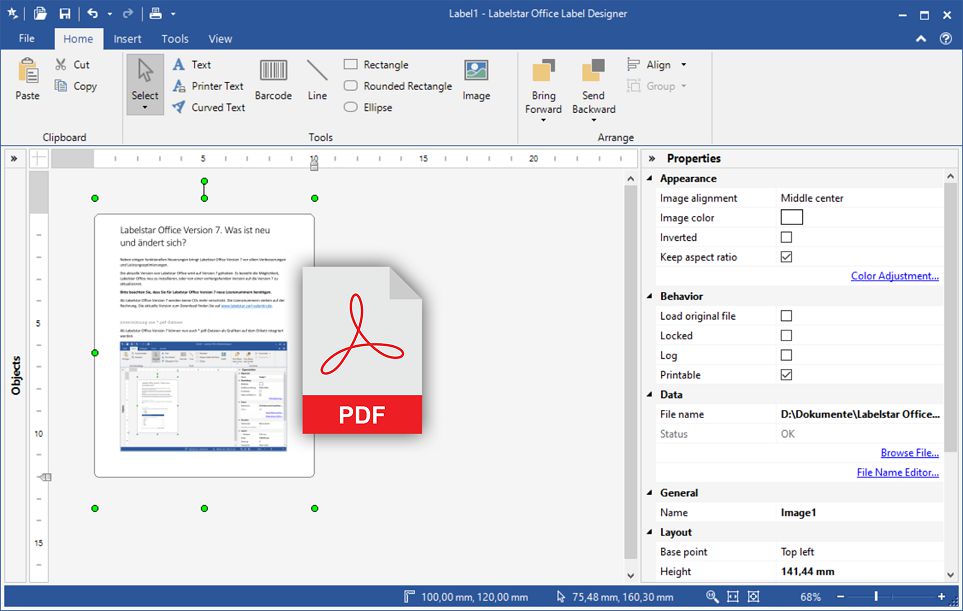Viewport: 963px width, 611px height.
Task: Collapse the ribbon with up arrow
Action: (x=921, y=39)
